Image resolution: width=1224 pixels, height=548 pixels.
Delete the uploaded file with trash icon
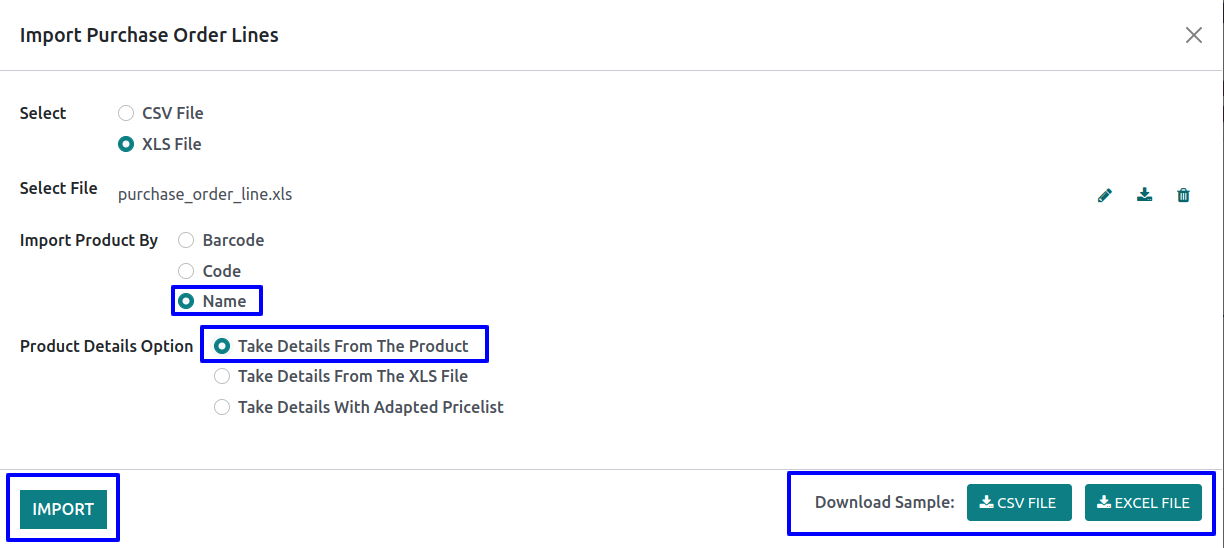(x=1183, y=195)
